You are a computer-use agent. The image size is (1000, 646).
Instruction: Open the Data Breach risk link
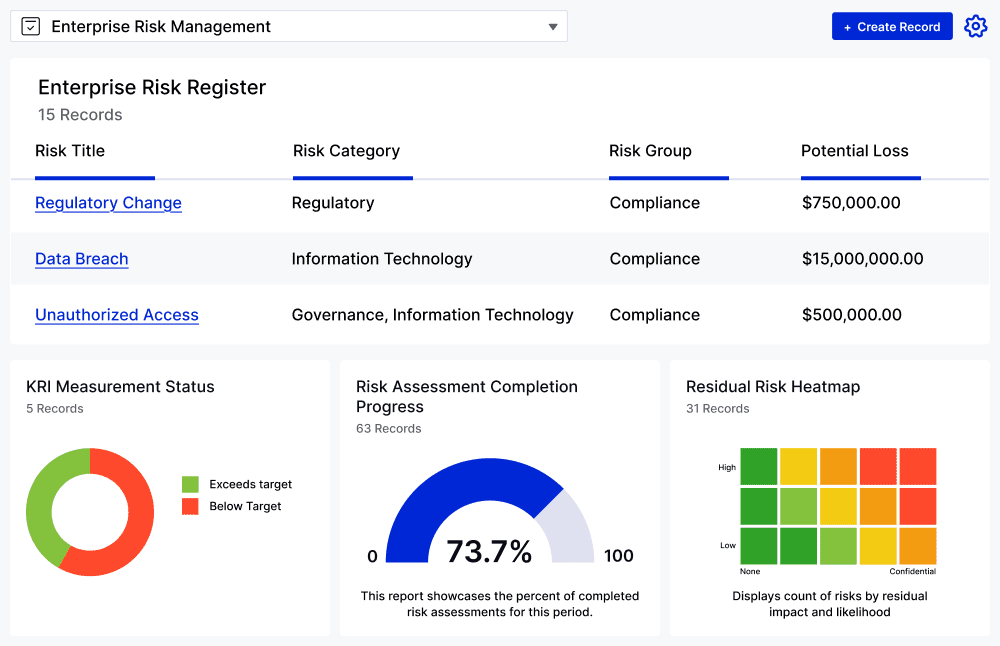point(81,259)
